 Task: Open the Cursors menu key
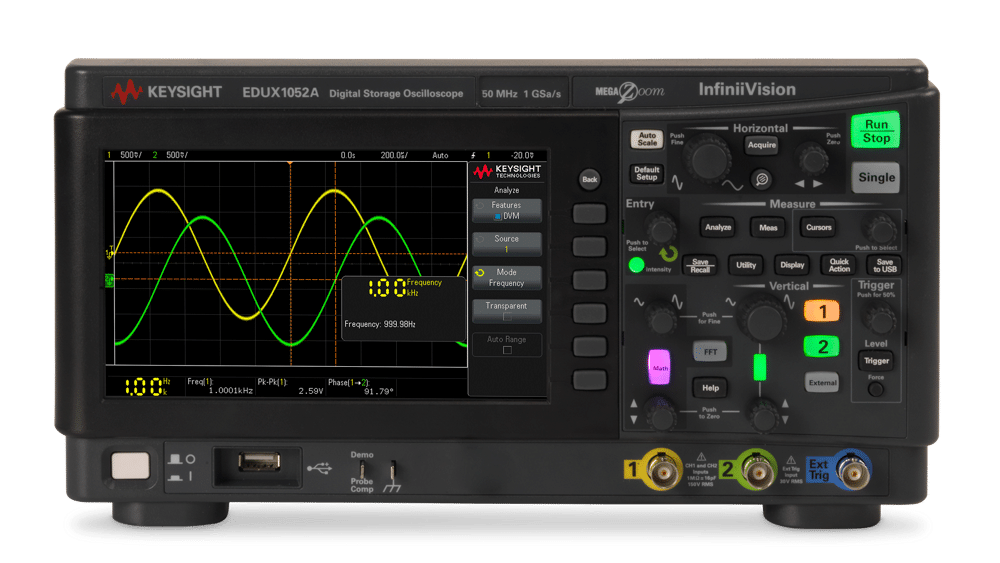818,228
